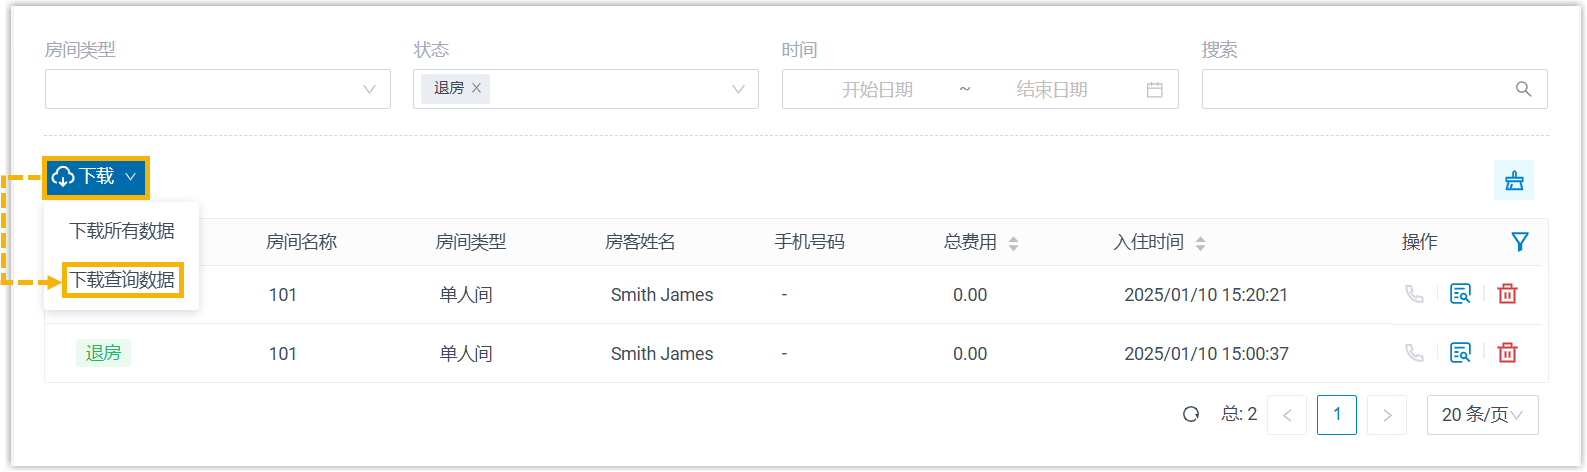View details icon for first row record
This screenshot has height=472, width=1587.
point(1460,294)
